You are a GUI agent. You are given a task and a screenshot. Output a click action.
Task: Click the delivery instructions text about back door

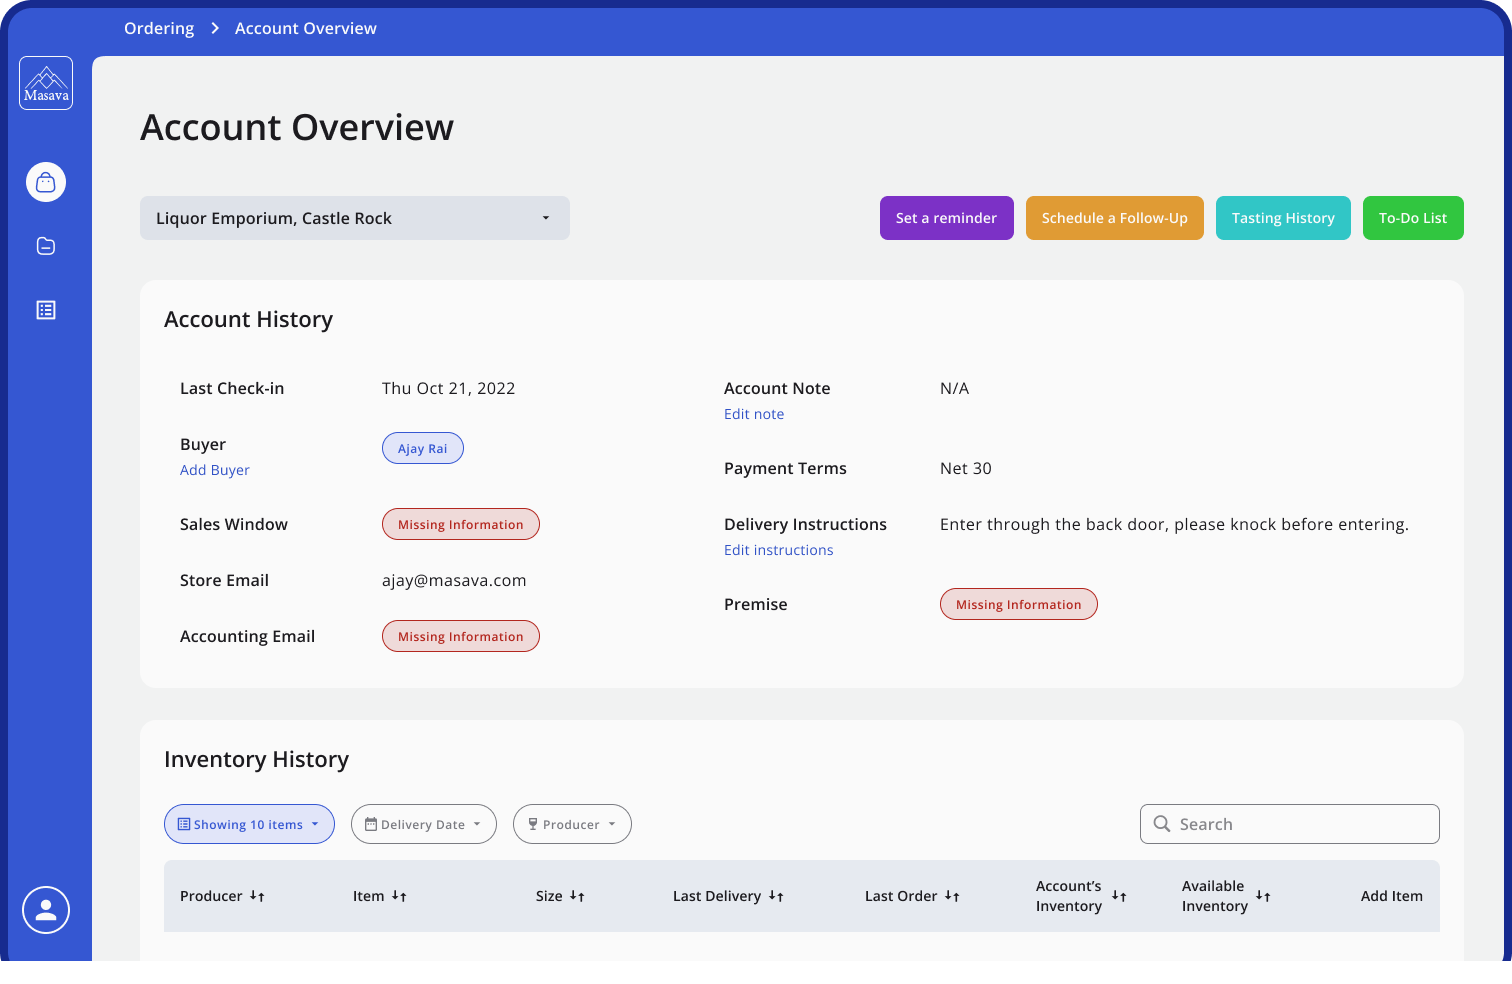pyautogui.click(x=1174, y=524)
